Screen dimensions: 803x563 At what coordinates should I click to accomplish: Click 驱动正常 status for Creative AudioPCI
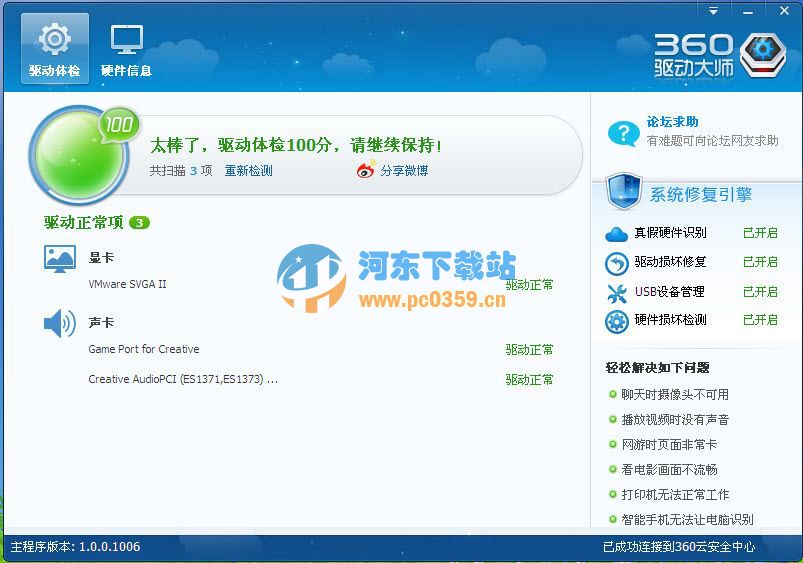530,380
